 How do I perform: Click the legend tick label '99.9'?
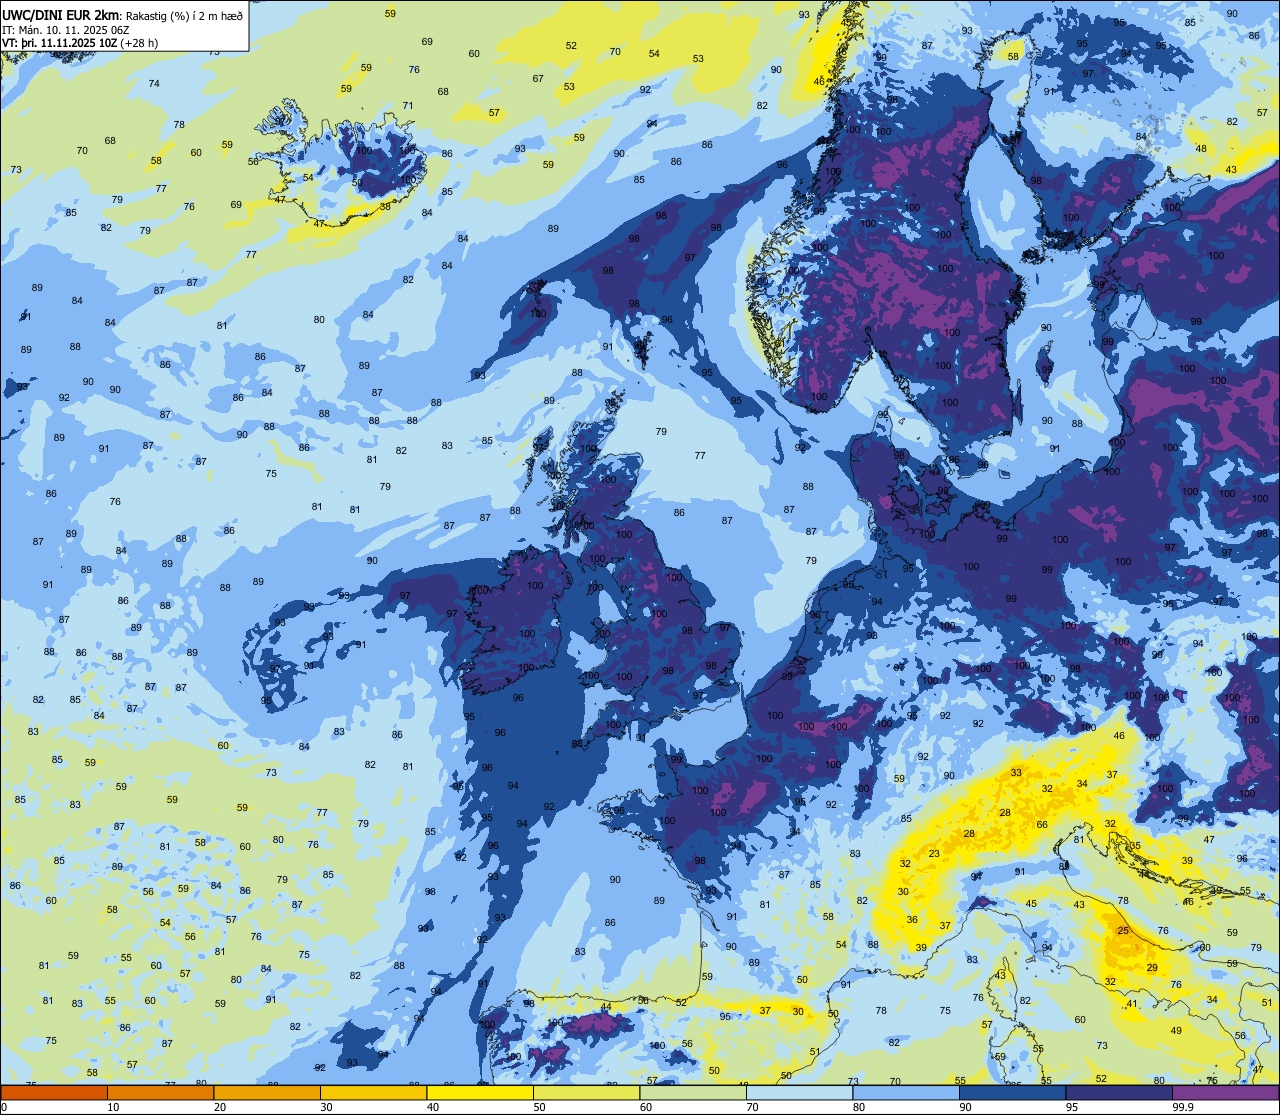tap(1184, 1107)
